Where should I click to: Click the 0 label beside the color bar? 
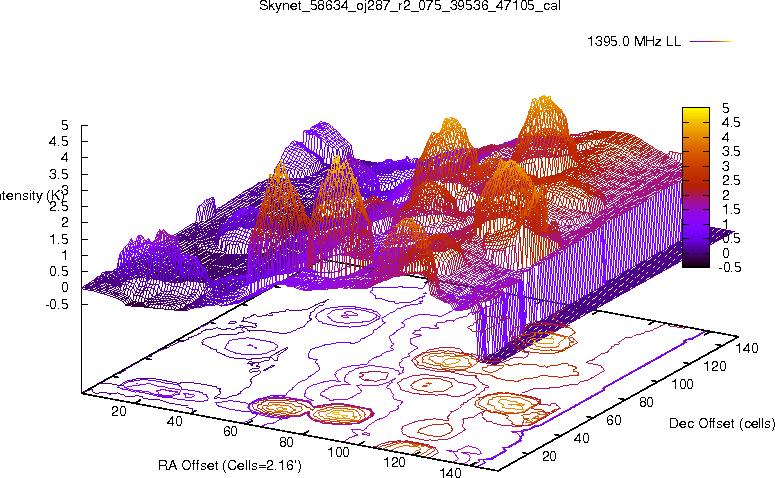click(x=726, y=253)
